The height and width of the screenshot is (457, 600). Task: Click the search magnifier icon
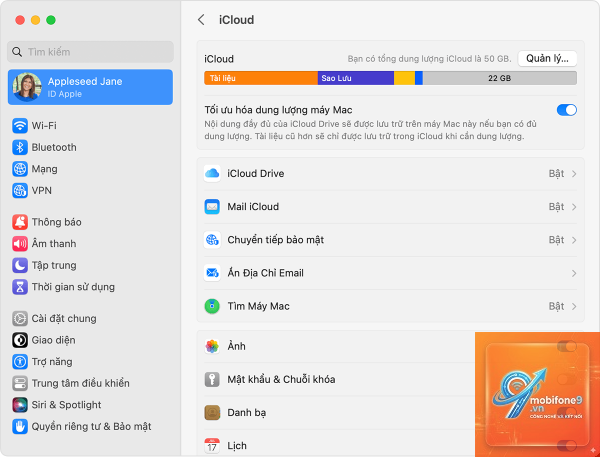pos(17,52)
